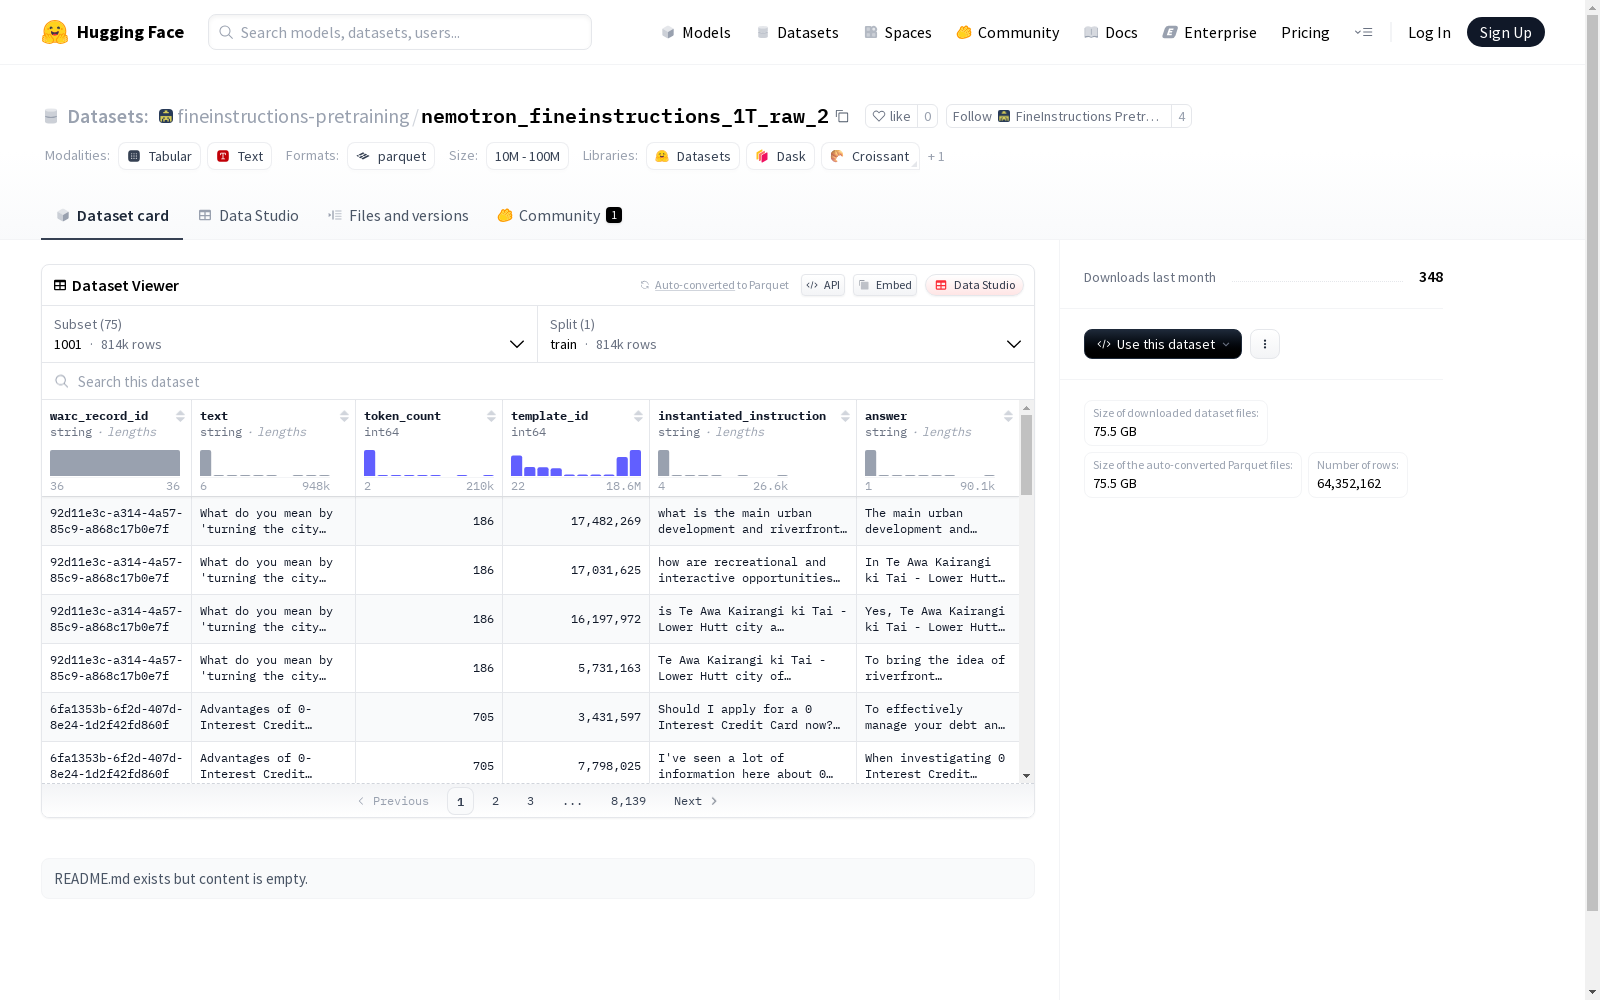Sort the text column
Screen dimensions: 1600x1000
click(344, 416)
